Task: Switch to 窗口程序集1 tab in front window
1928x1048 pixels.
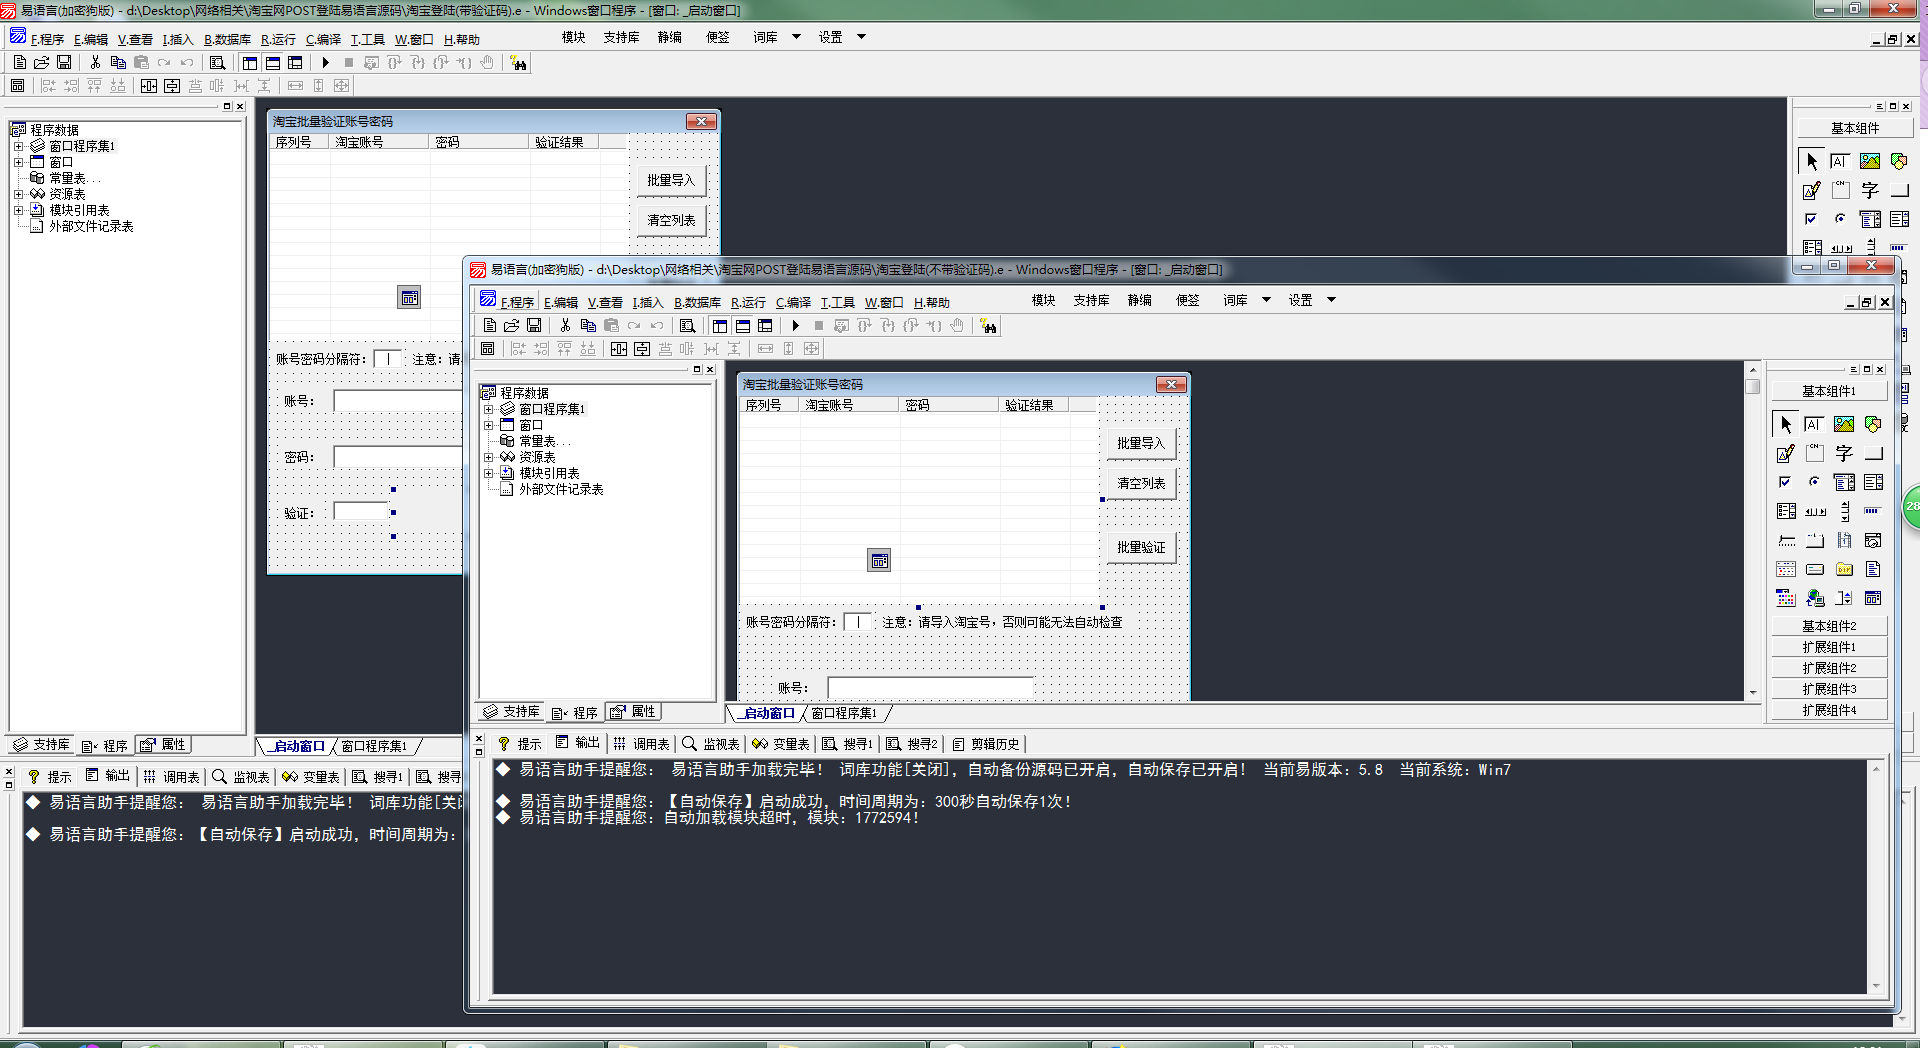Action: tap(844, 713)
